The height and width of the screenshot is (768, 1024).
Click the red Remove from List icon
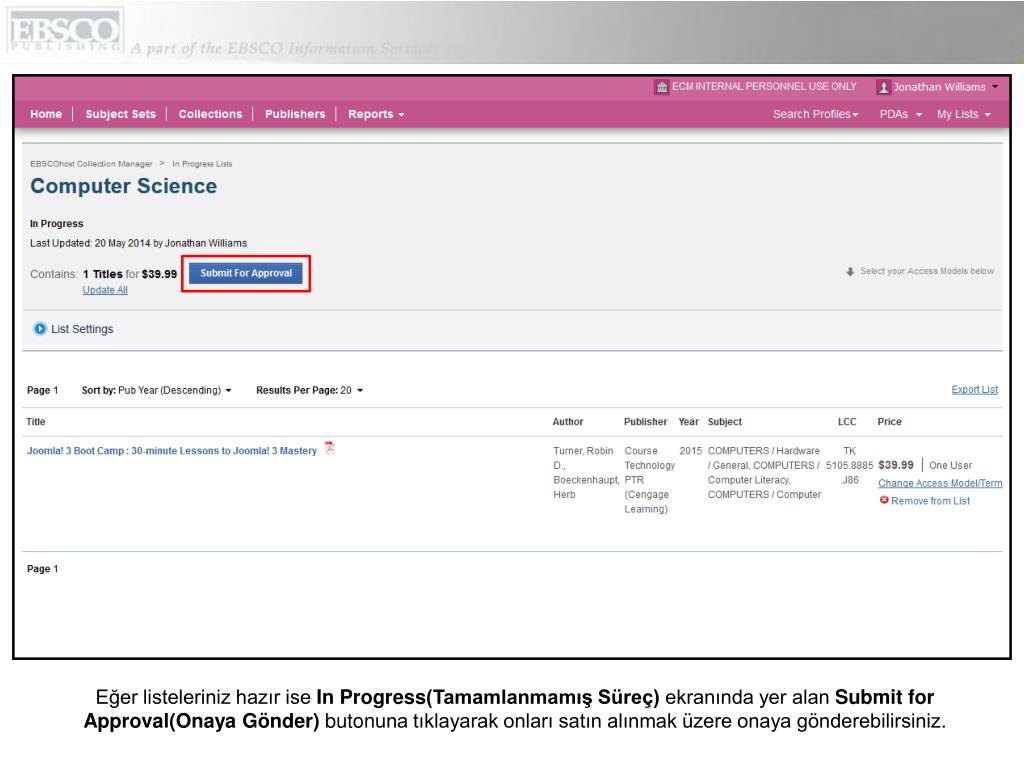click(884, 500)
